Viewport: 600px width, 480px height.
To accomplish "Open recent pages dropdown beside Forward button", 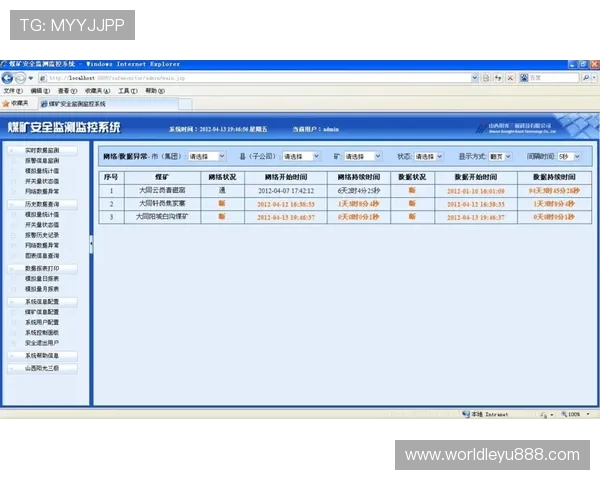I will (31, 78).
